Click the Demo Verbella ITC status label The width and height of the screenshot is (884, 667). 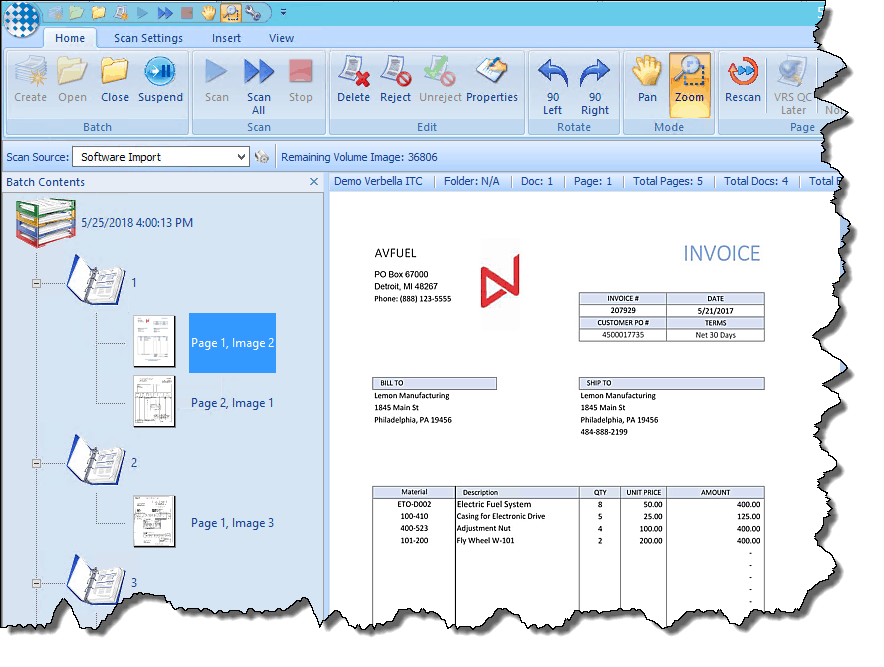click(378, 181)
